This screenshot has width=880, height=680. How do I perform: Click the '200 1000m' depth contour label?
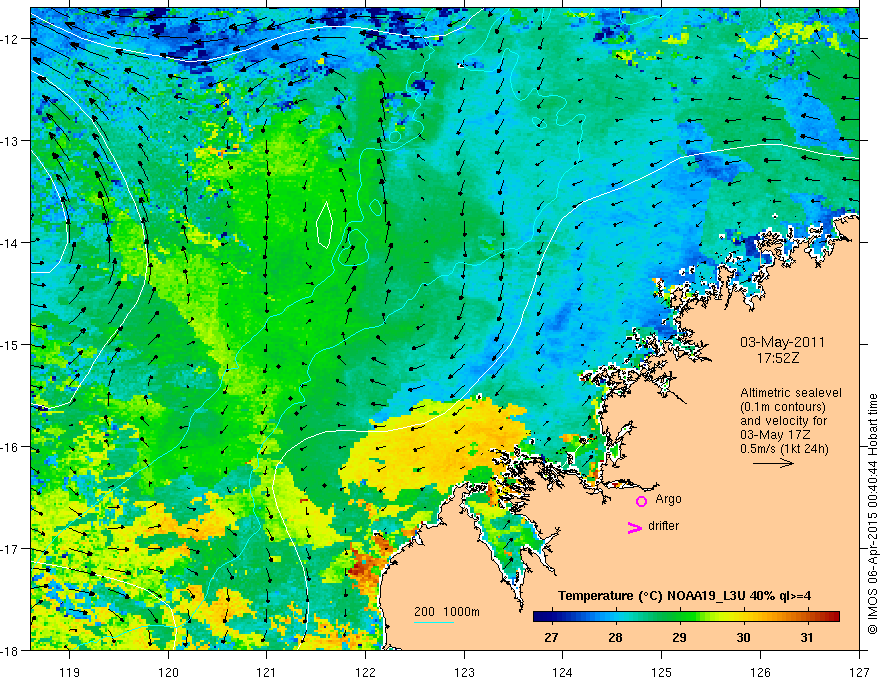pyautogui.click(x=447, y=612)
